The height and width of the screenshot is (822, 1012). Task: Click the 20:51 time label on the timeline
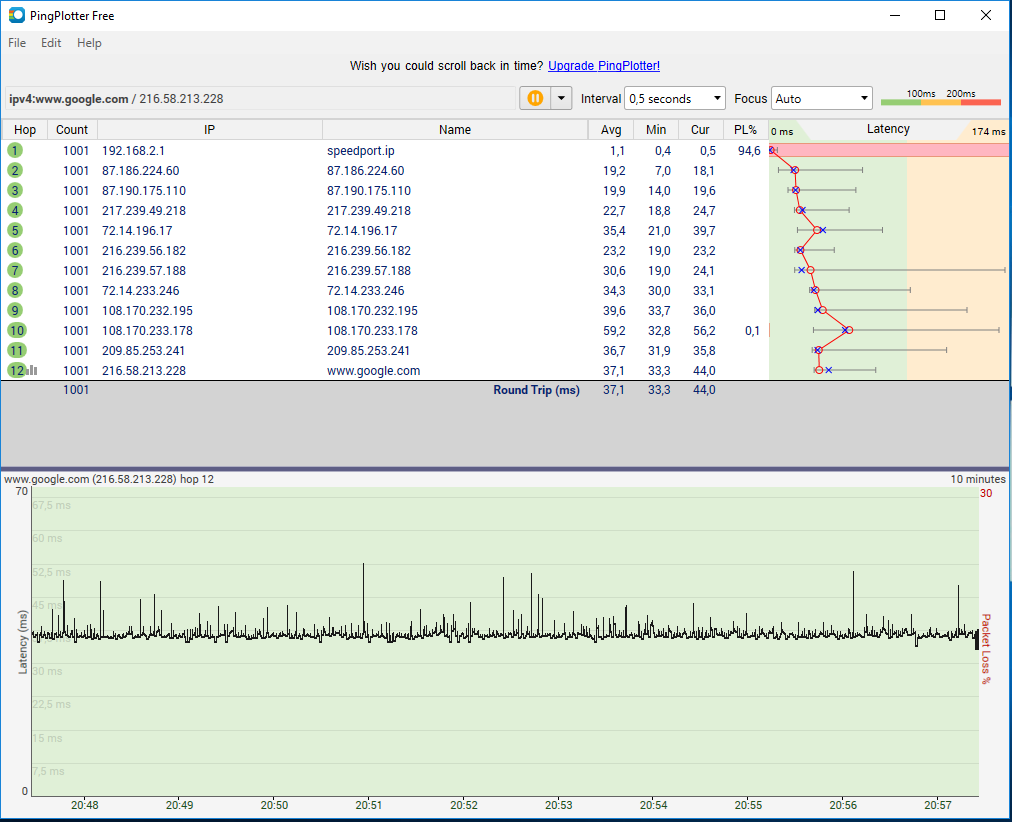(x=369, y=805)
